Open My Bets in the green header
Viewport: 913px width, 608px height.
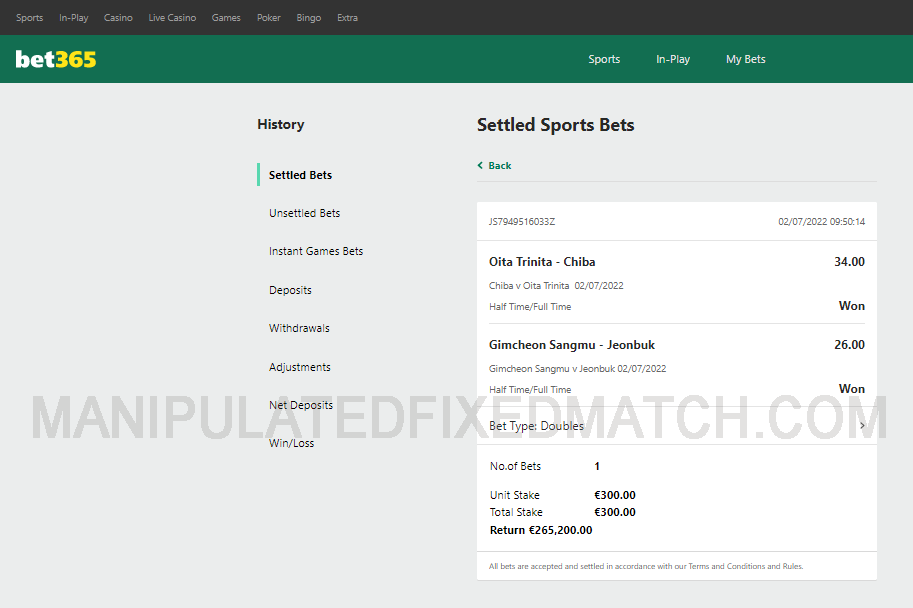[746, 59]
